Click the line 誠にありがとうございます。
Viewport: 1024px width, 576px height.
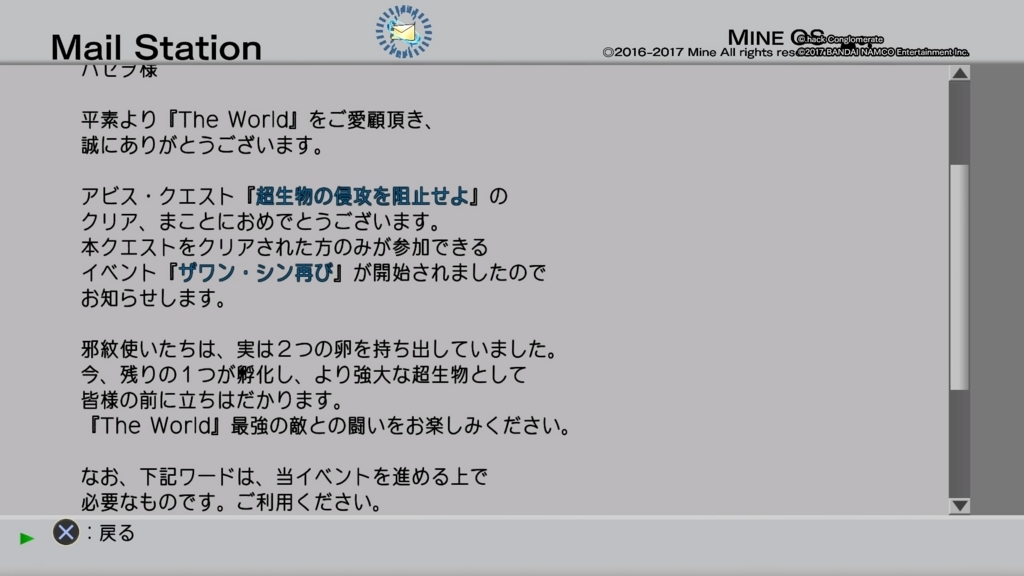pos(202,145)
